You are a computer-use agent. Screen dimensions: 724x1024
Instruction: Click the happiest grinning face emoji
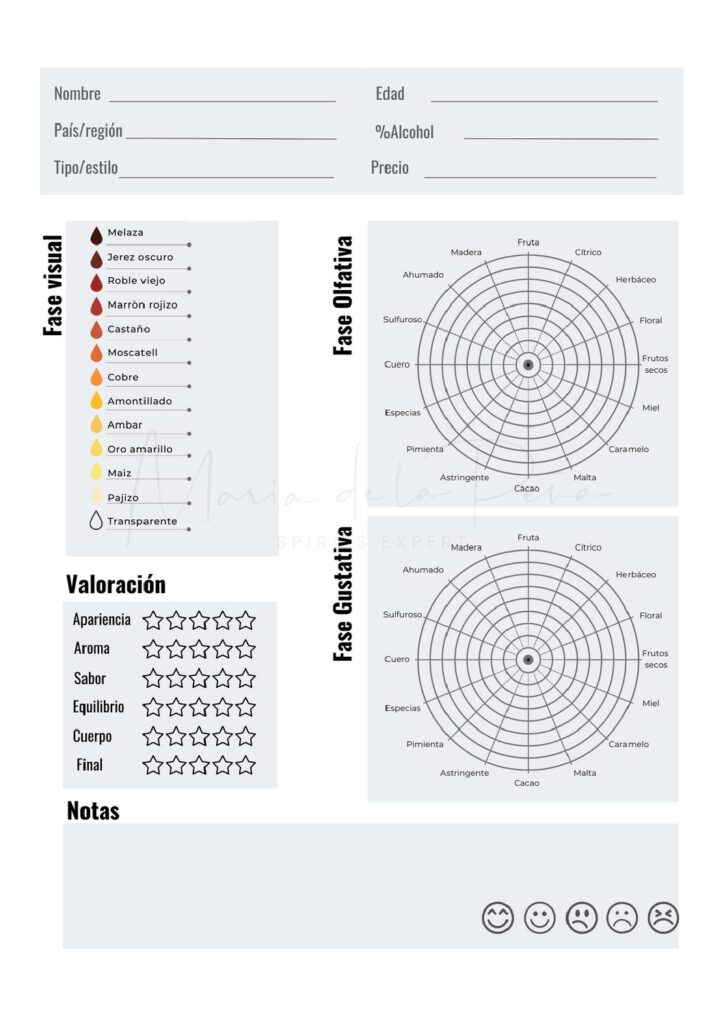pyautogui.click(x=498, y=917)
